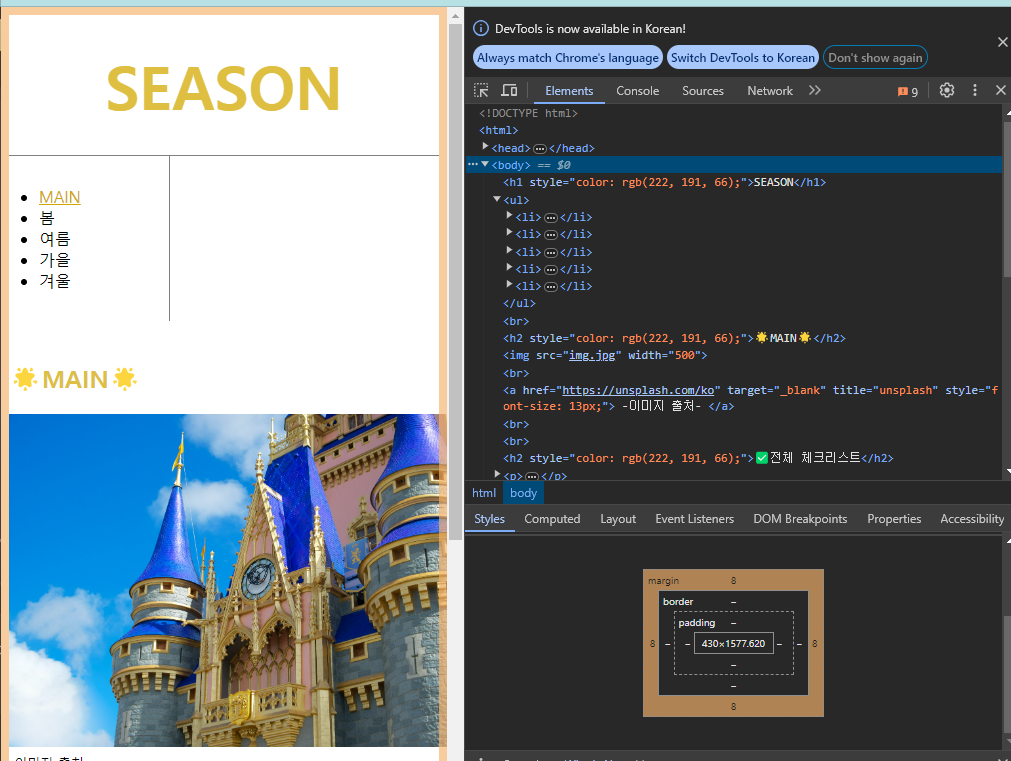Click the 겨울 list item

click(x=55, y=281)
